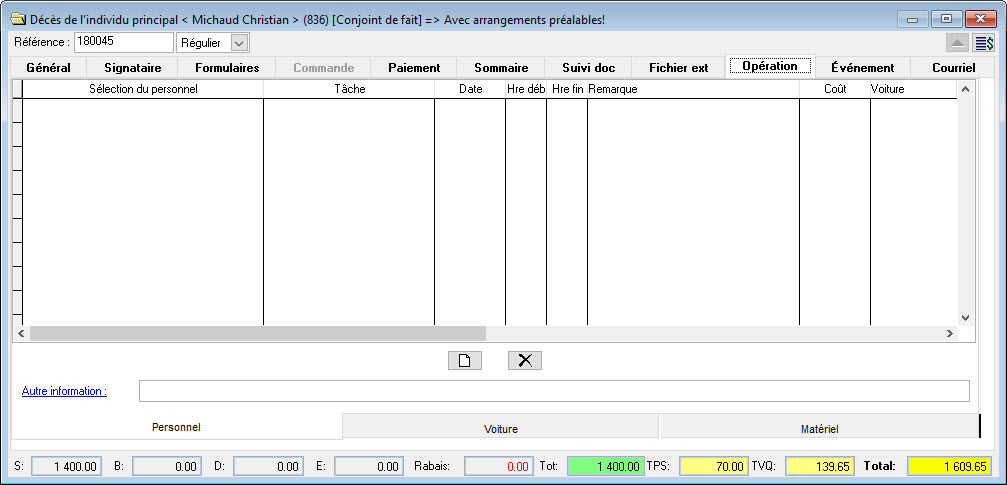Open the Signataire tab

[x=133, y=68]
